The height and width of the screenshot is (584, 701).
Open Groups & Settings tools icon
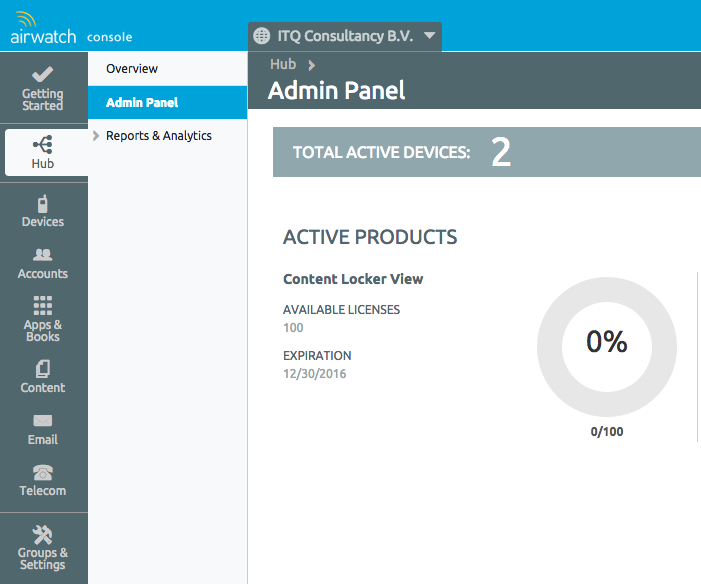(43, 534)
